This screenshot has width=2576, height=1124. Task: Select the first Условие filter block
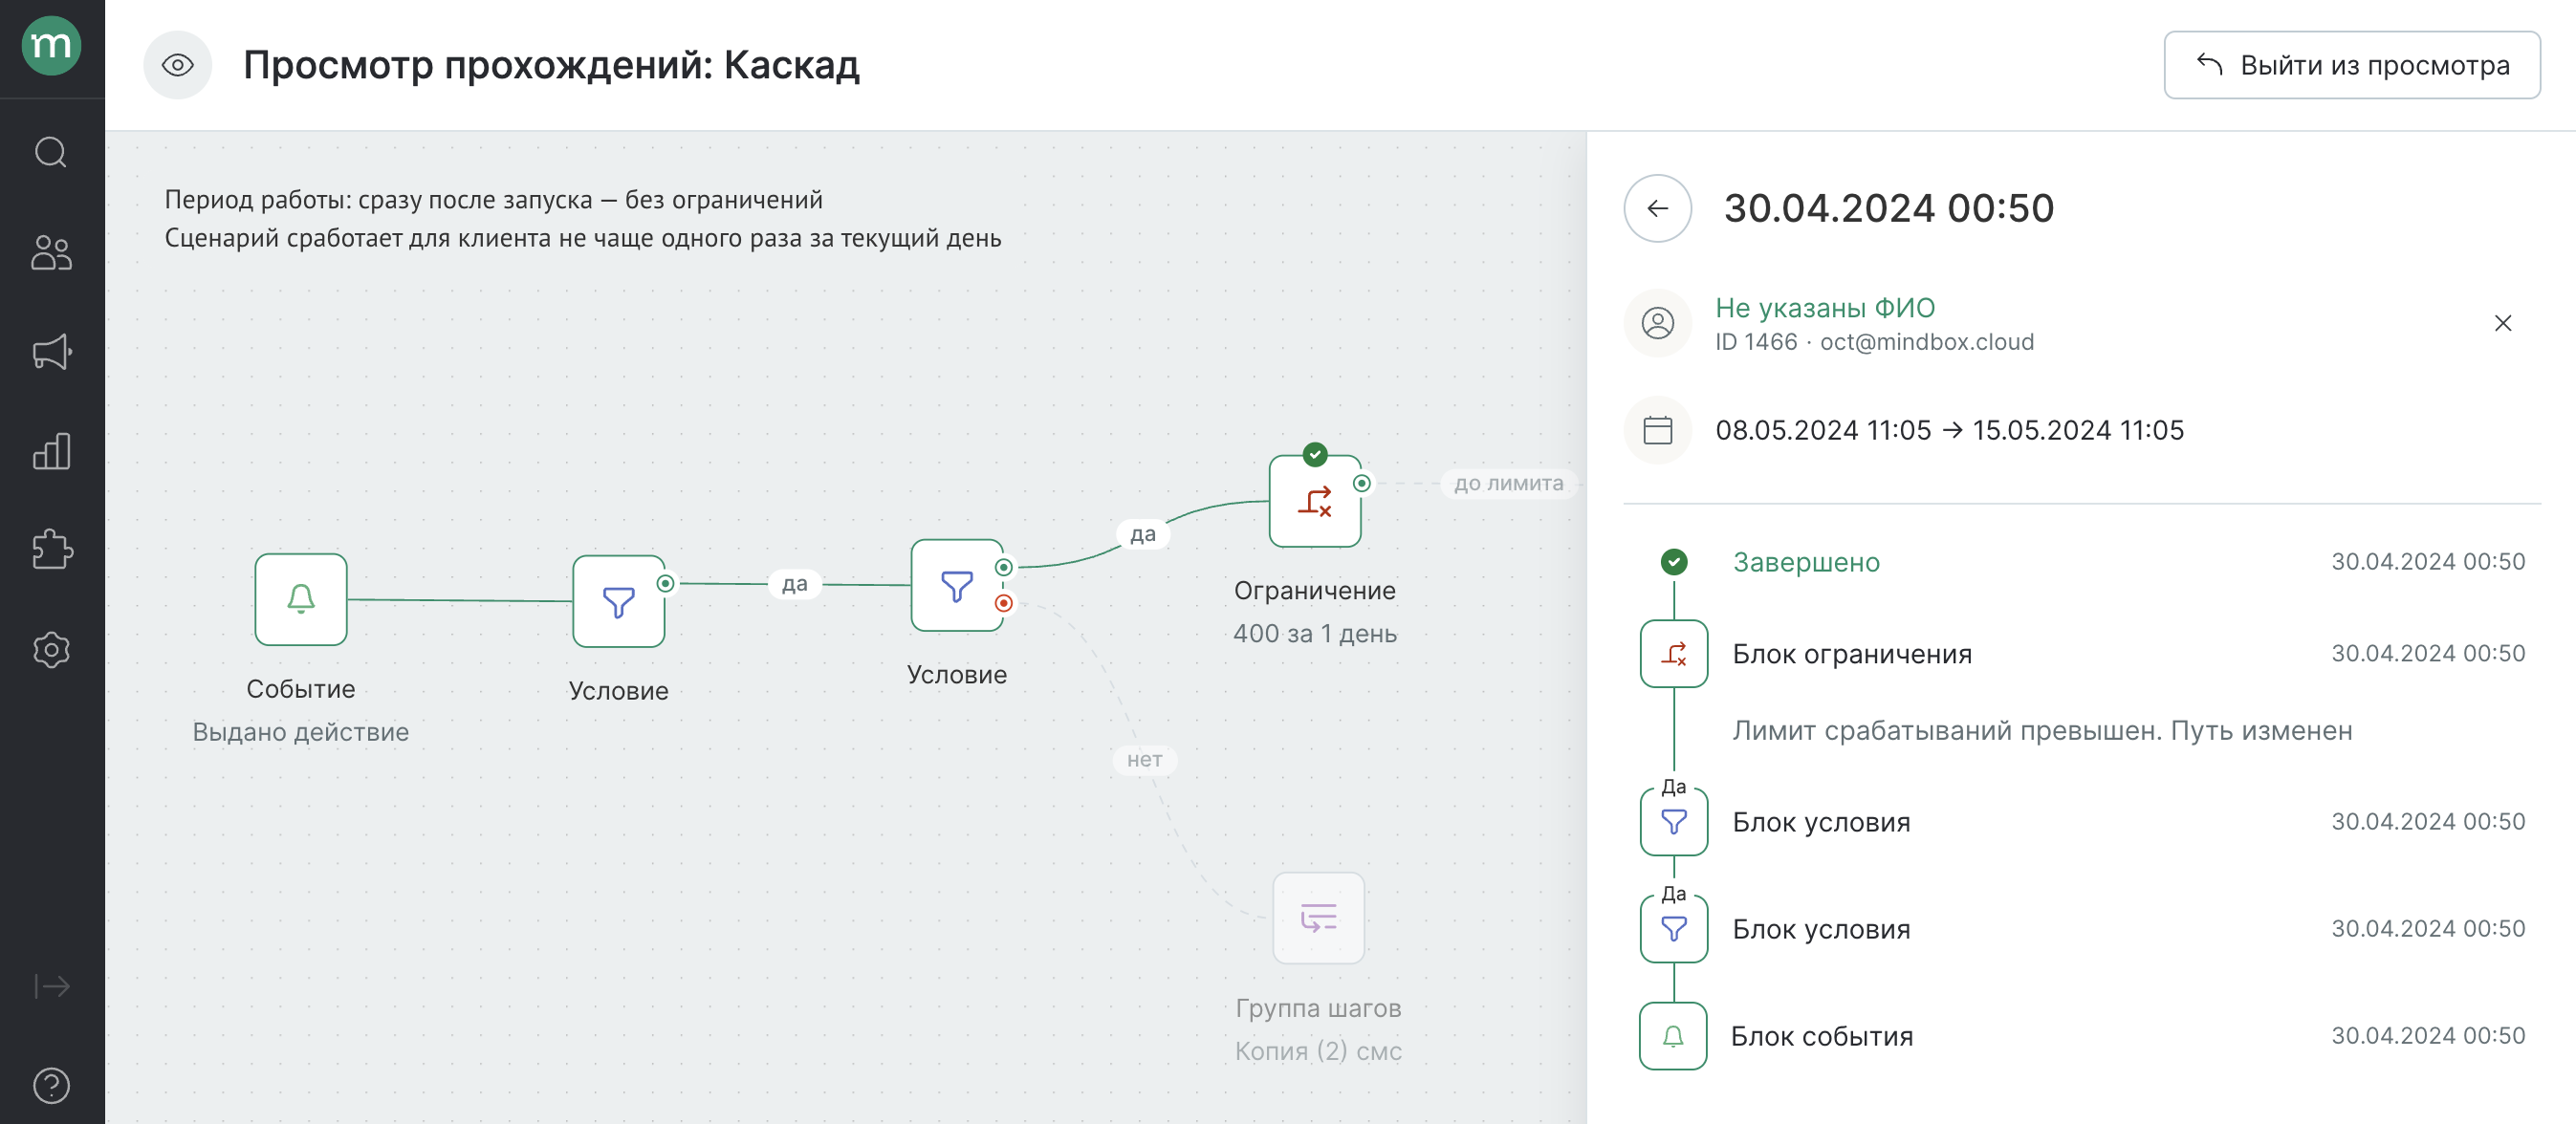point(618,601)
